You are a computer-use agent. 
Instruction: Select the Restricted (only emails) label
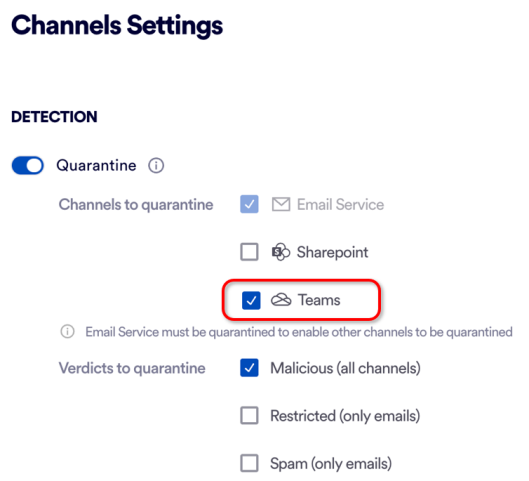click(345, 416)
